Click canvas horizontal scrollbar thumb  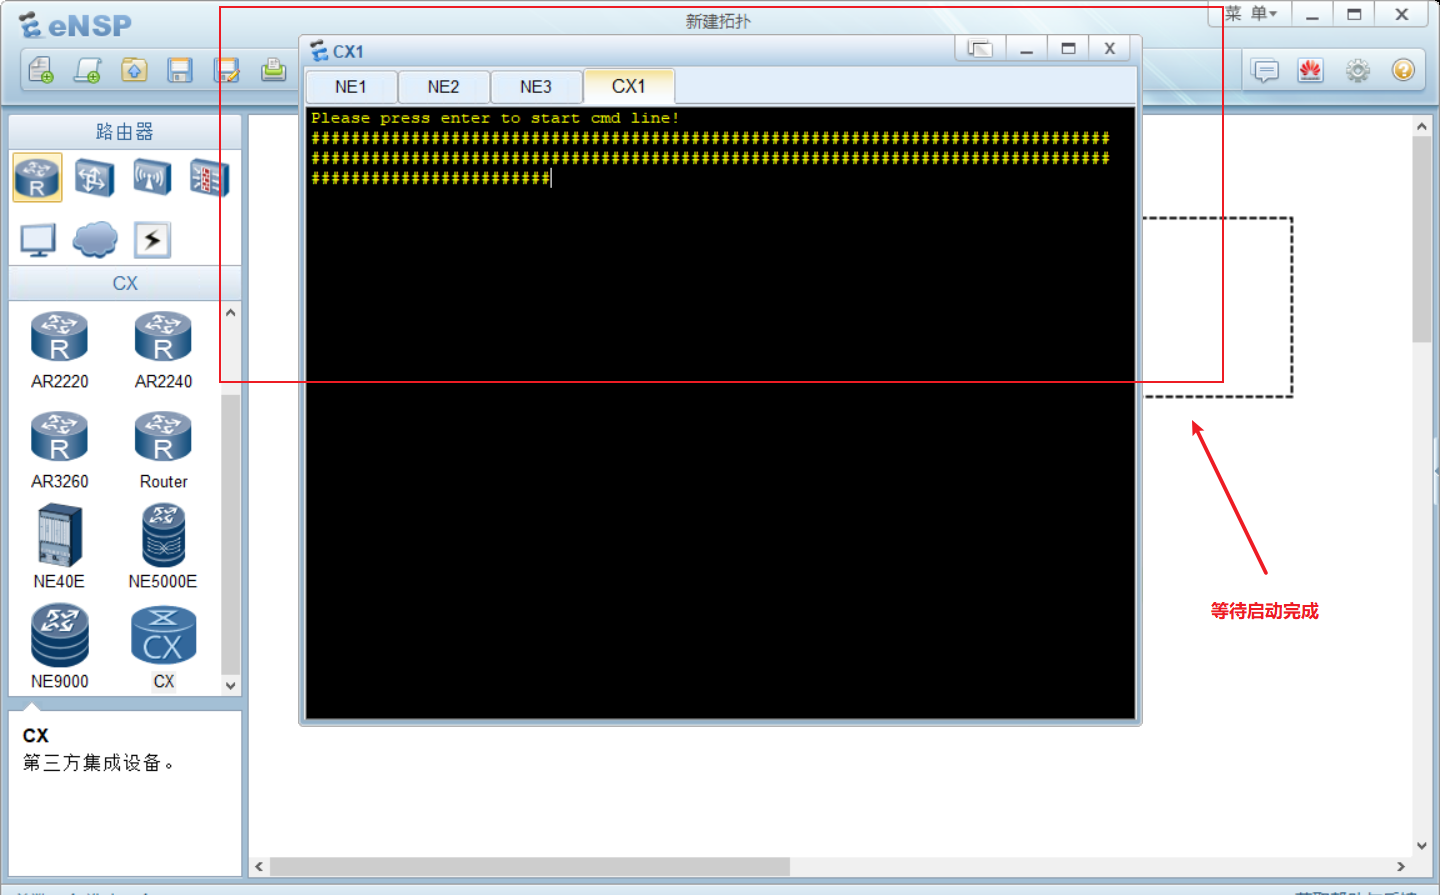[529, 866]
